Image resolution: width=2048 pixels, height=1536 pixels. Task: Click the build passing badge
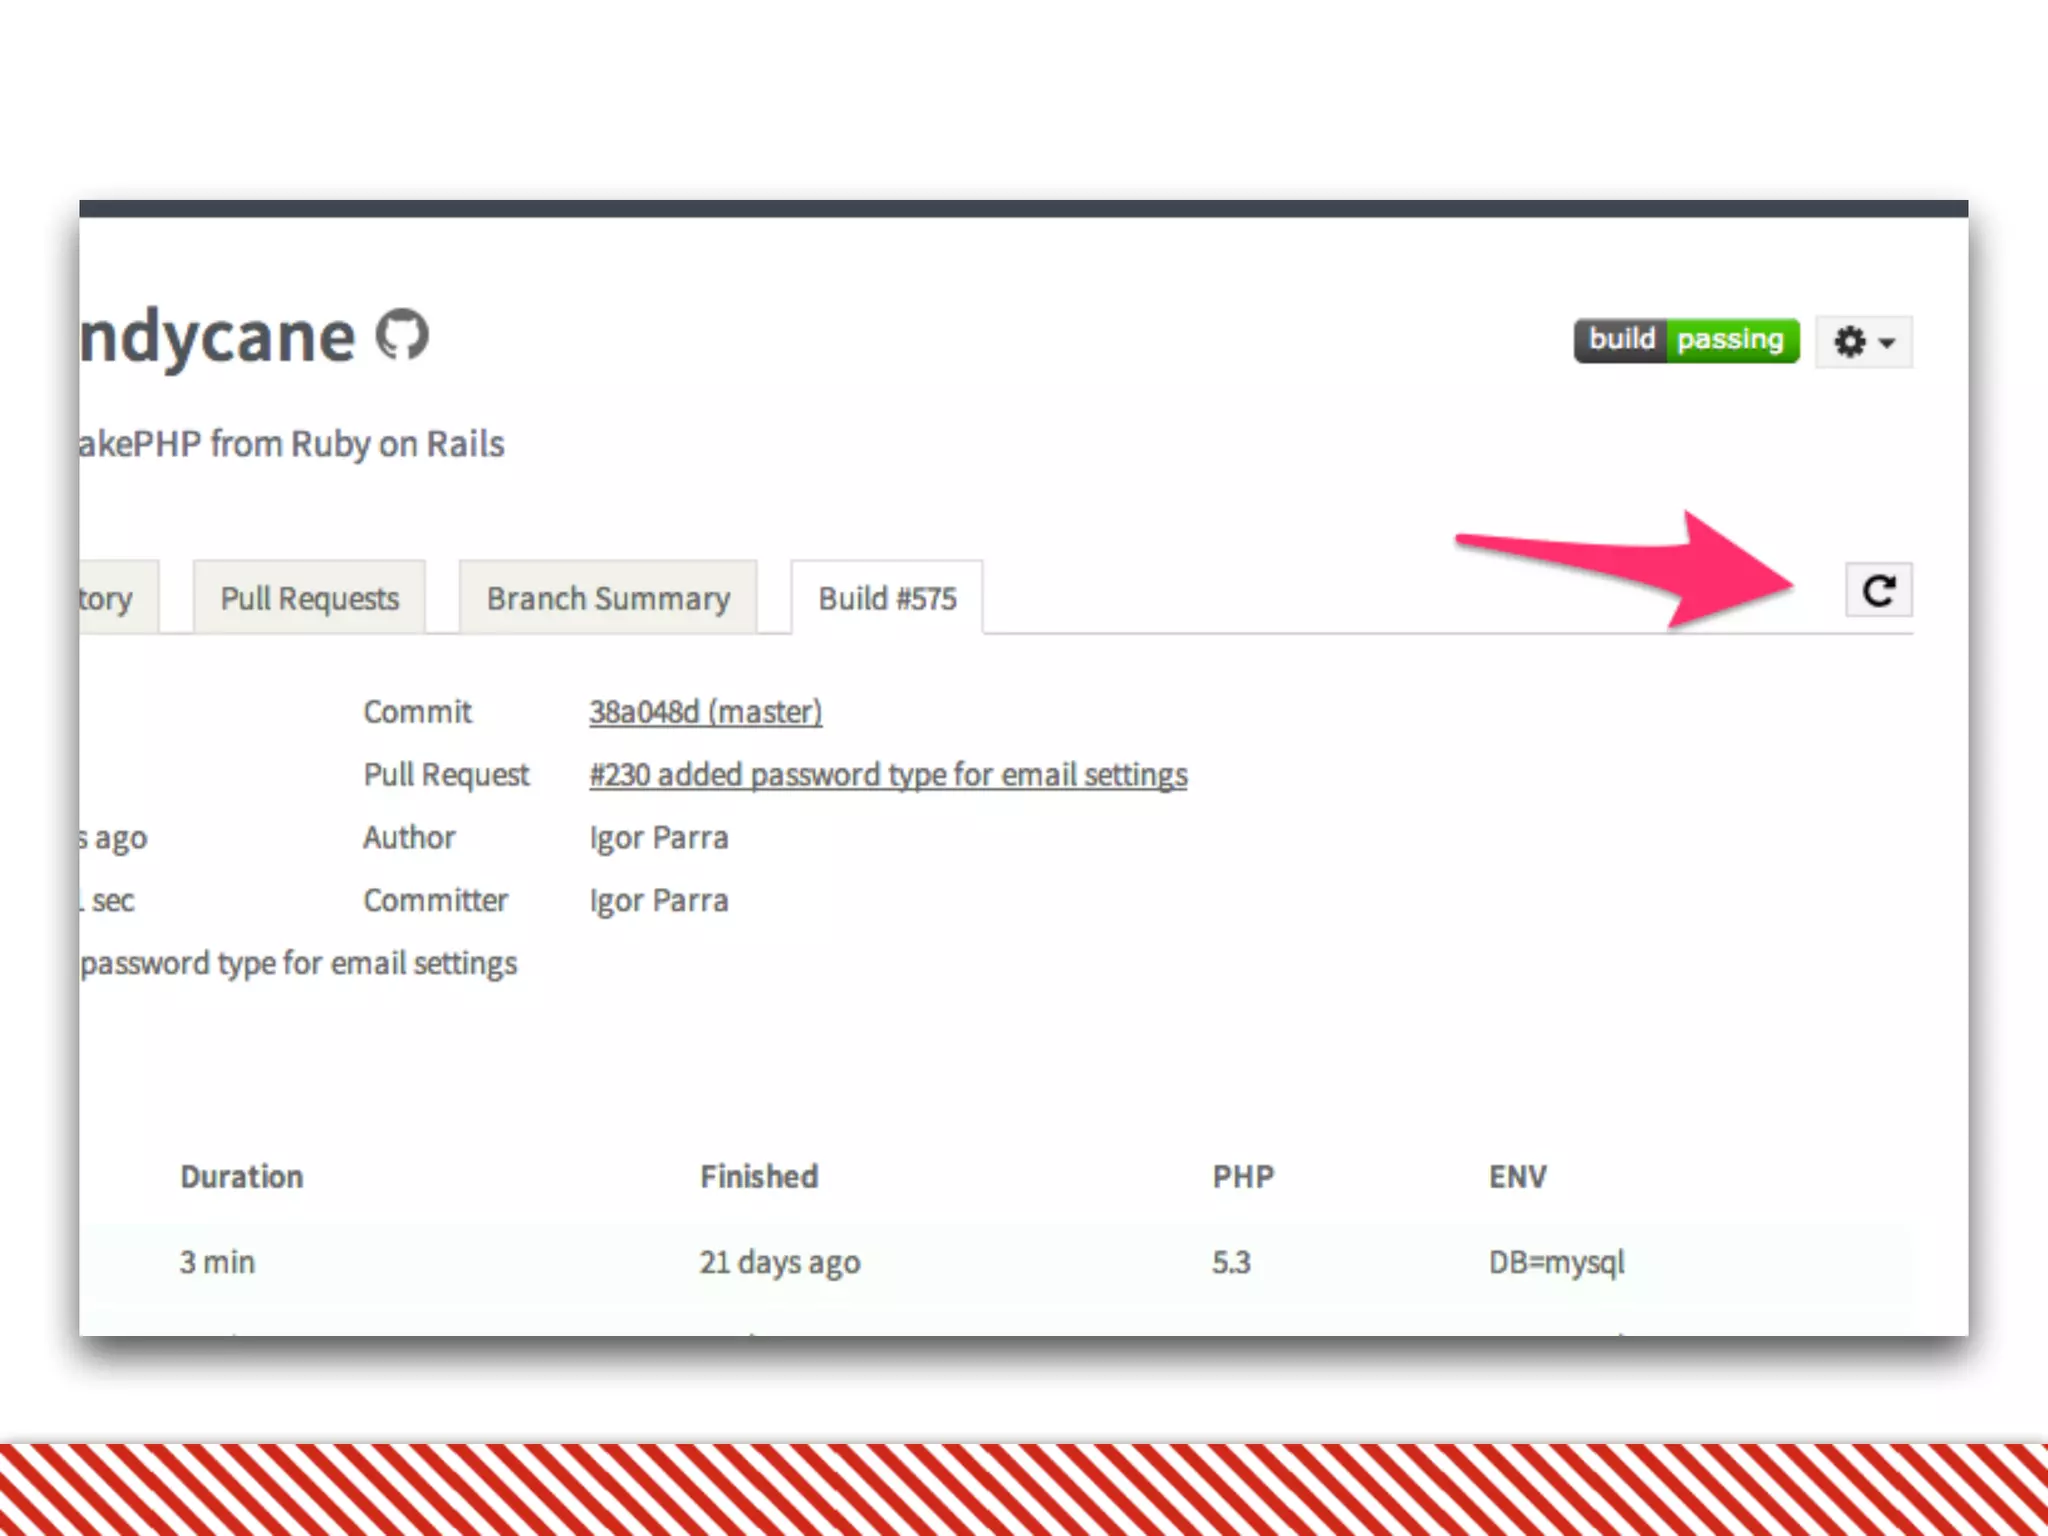(x=1686, y=340)
